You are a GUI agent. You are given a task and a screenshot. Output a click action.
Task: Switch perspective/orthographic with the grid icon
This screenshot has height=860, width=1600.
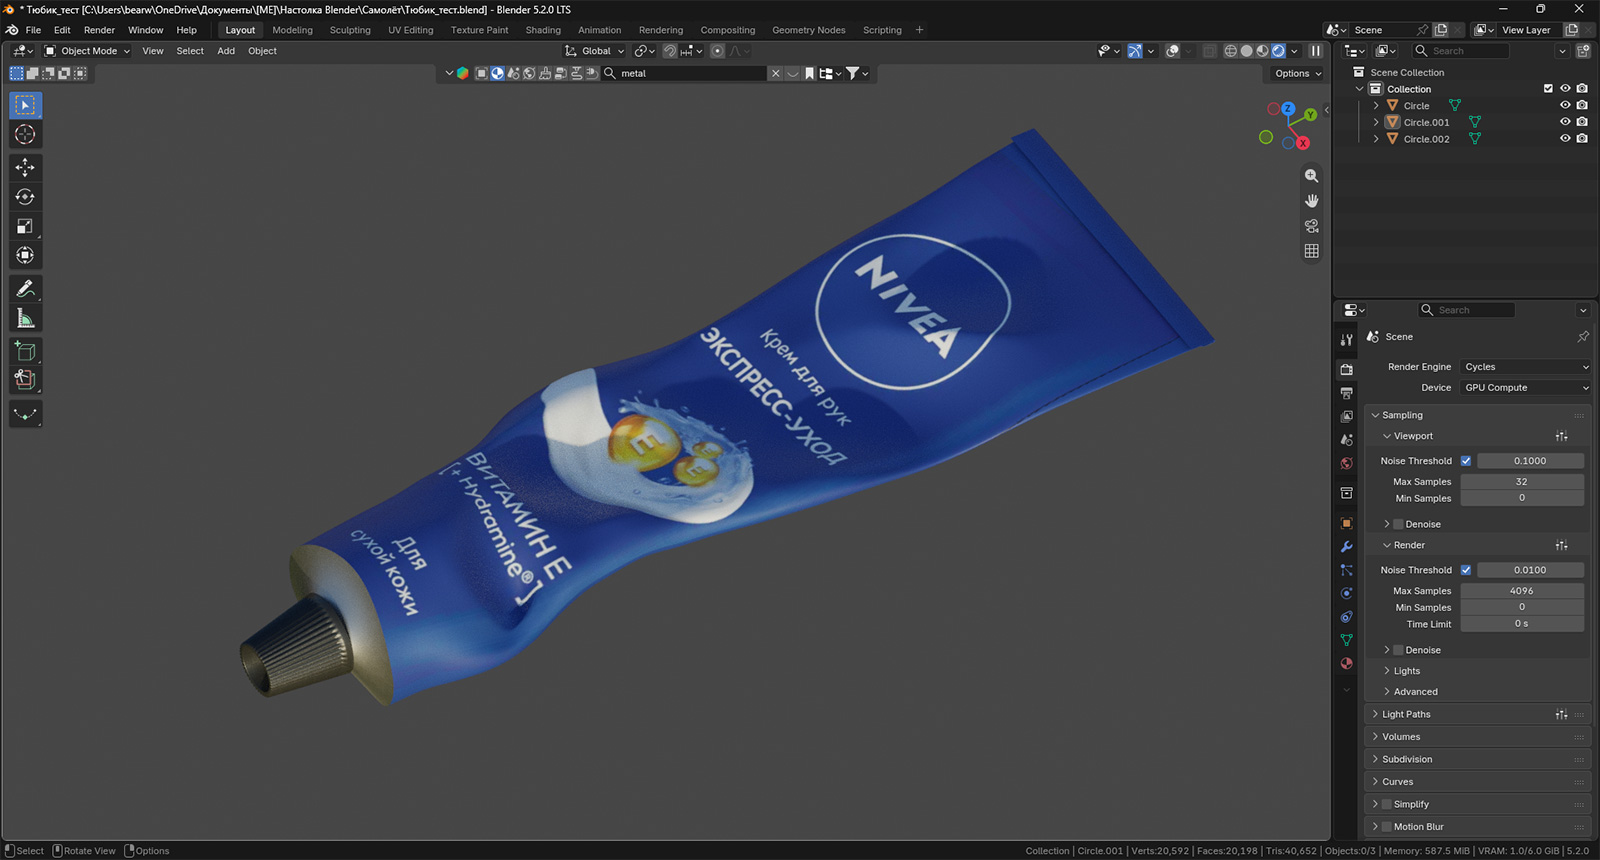coord(1311,251)
